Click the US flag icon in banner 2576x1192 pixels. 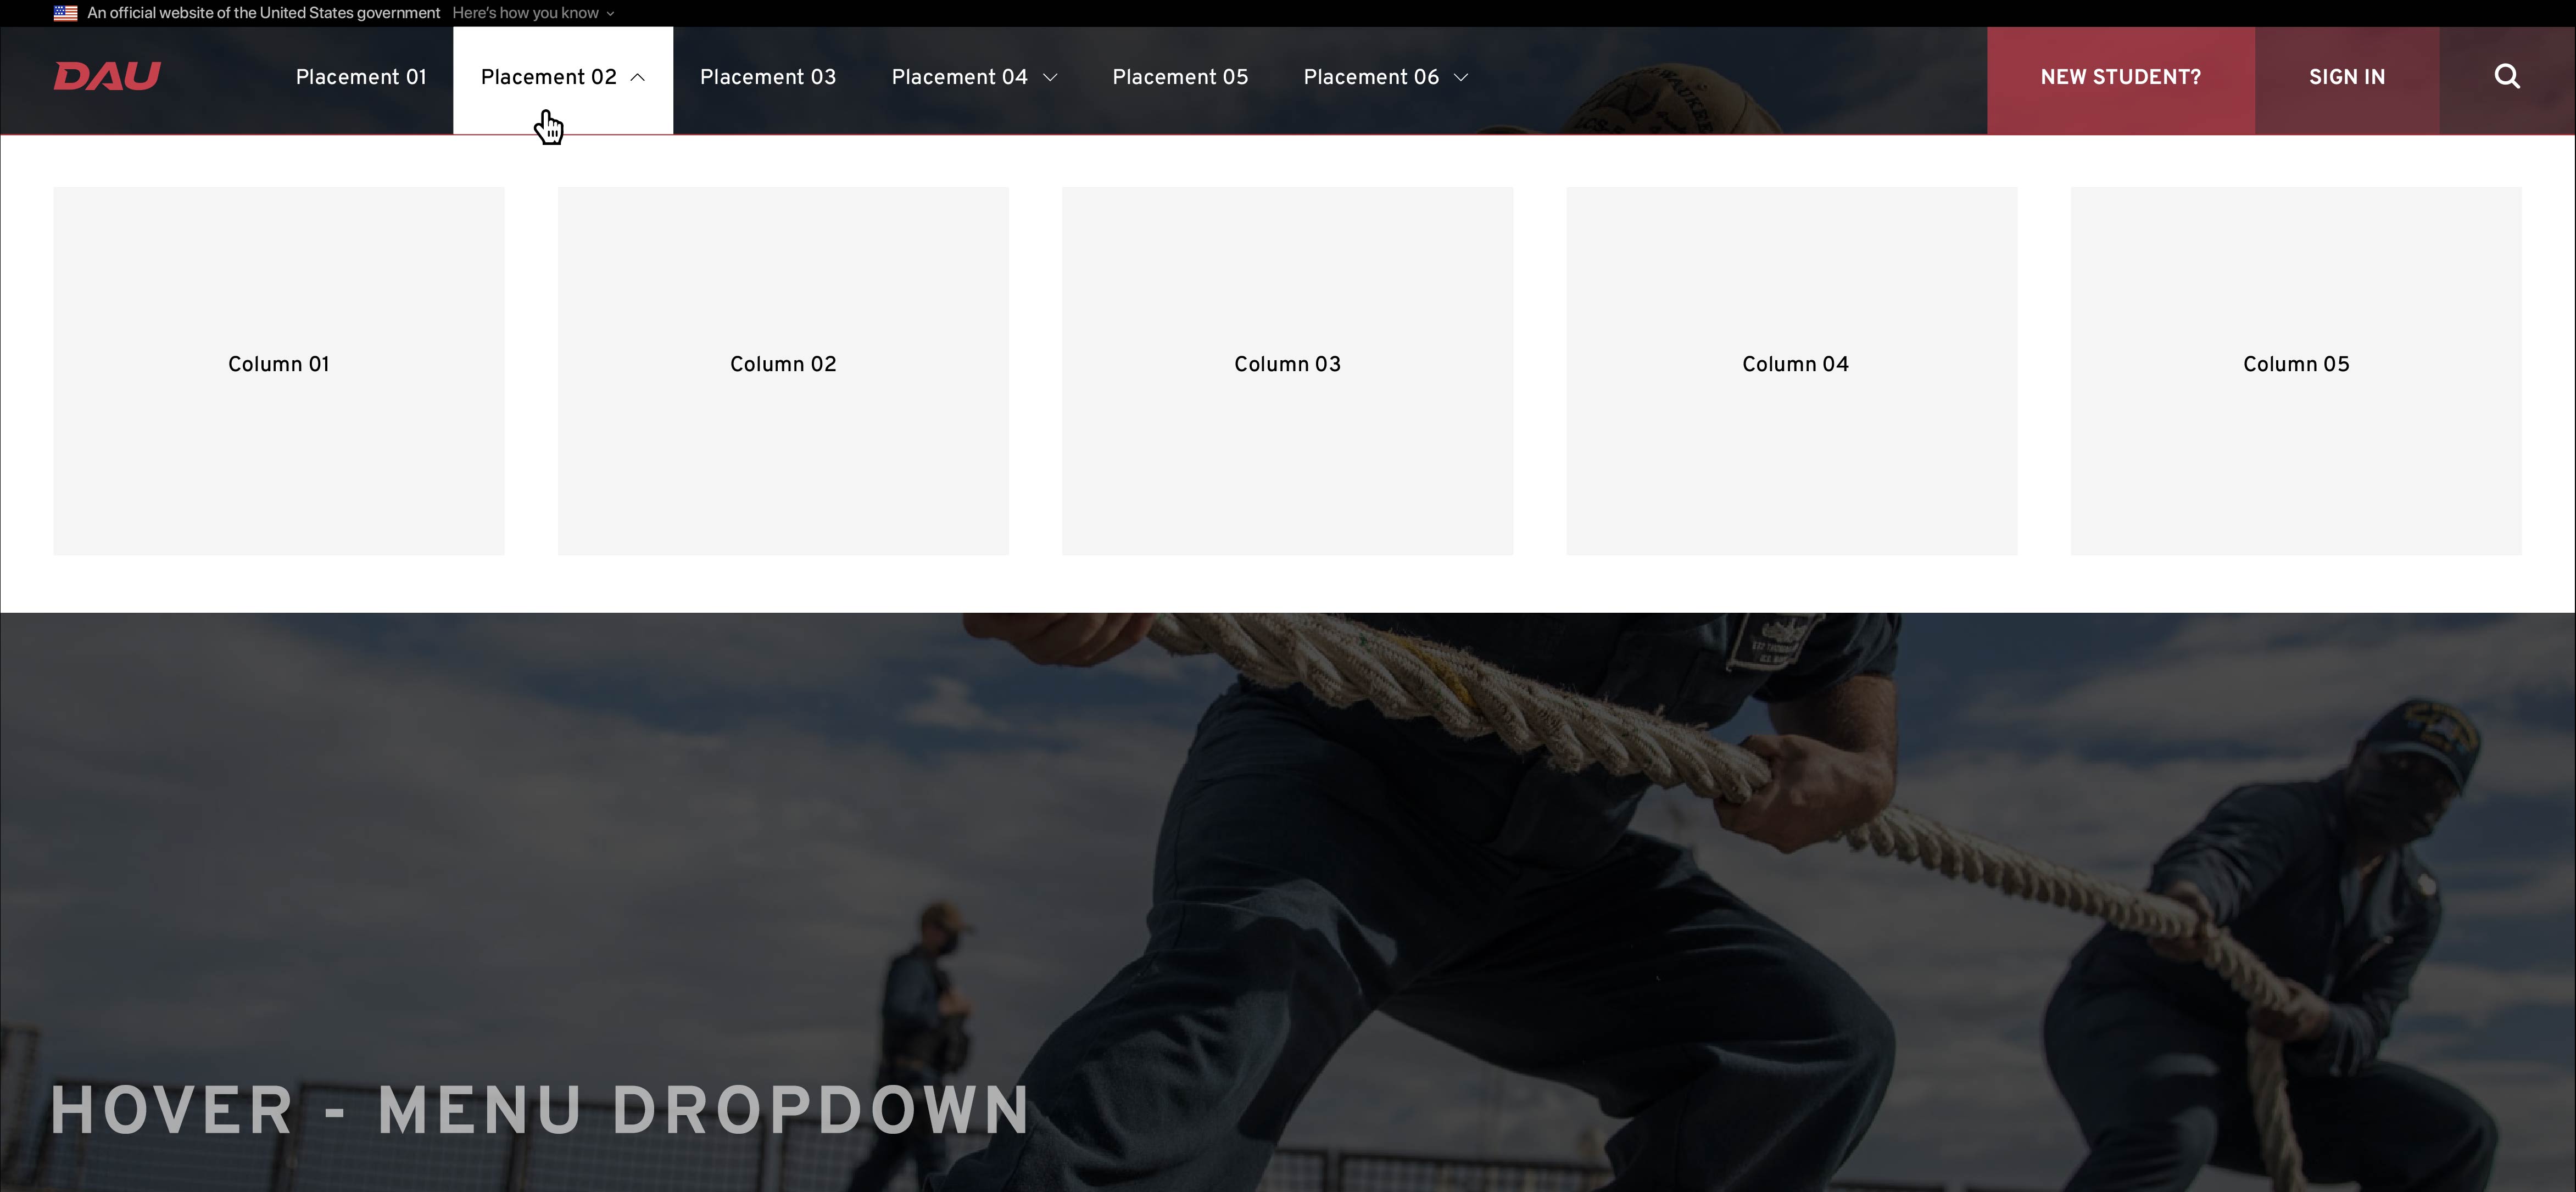click(65, 13)
